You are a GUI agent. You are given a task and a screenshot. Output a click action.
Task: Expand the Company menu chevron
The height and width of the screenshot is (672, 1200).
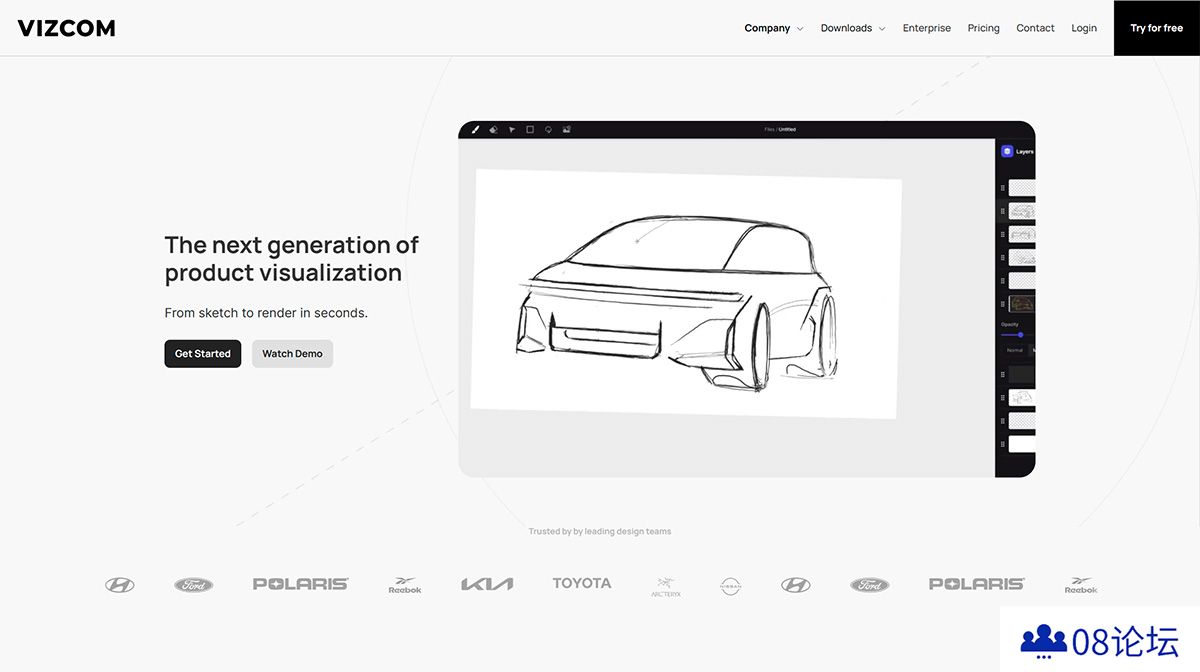(800, 29)
